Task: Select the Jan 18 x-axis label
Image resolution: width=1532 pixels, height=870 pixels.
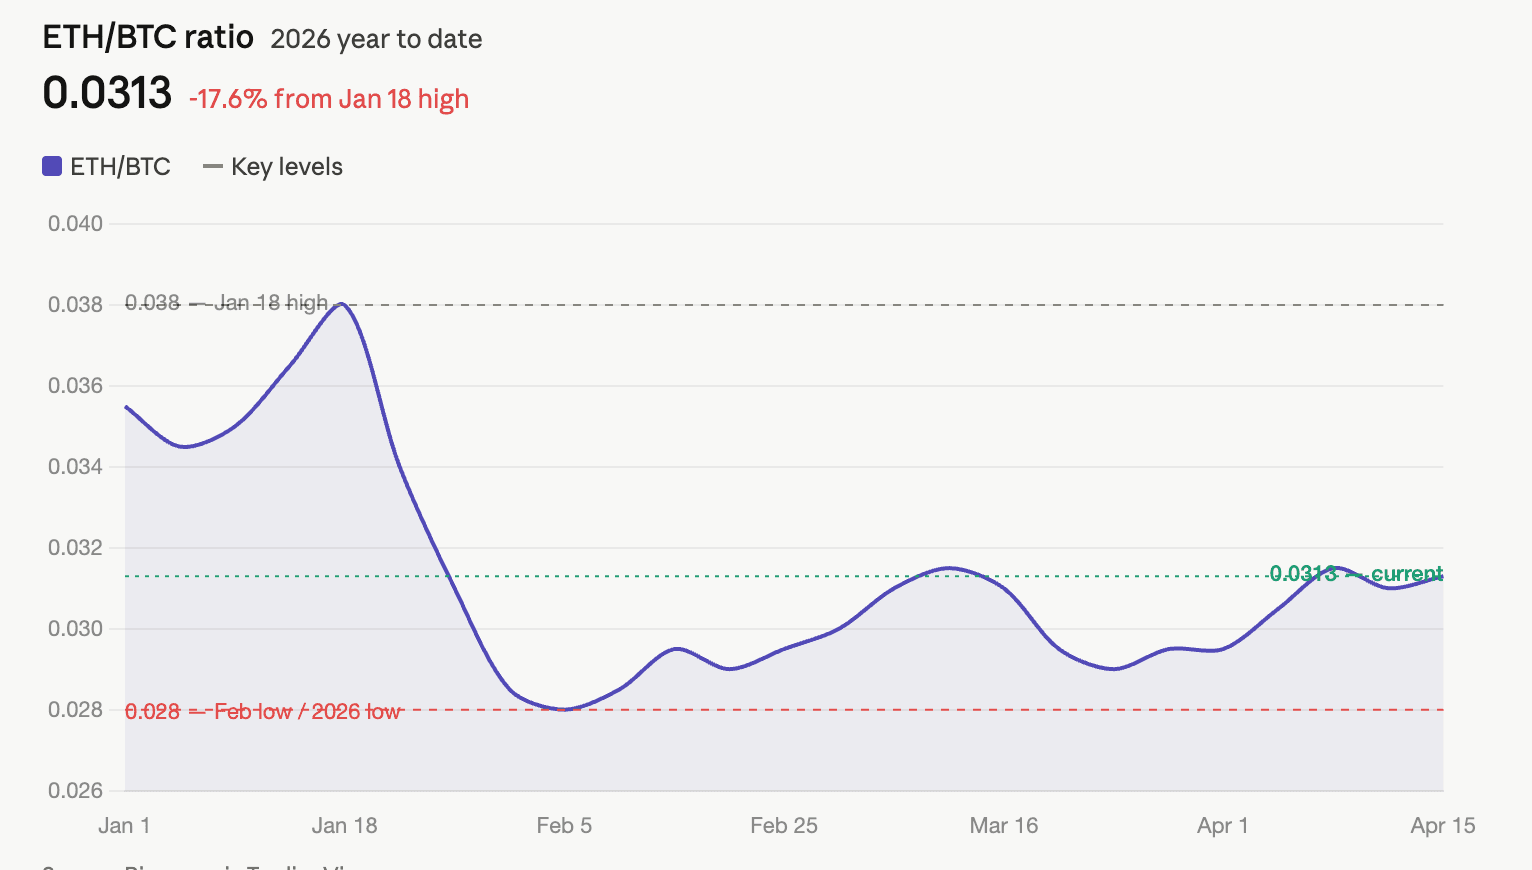Action: [344, 826]
